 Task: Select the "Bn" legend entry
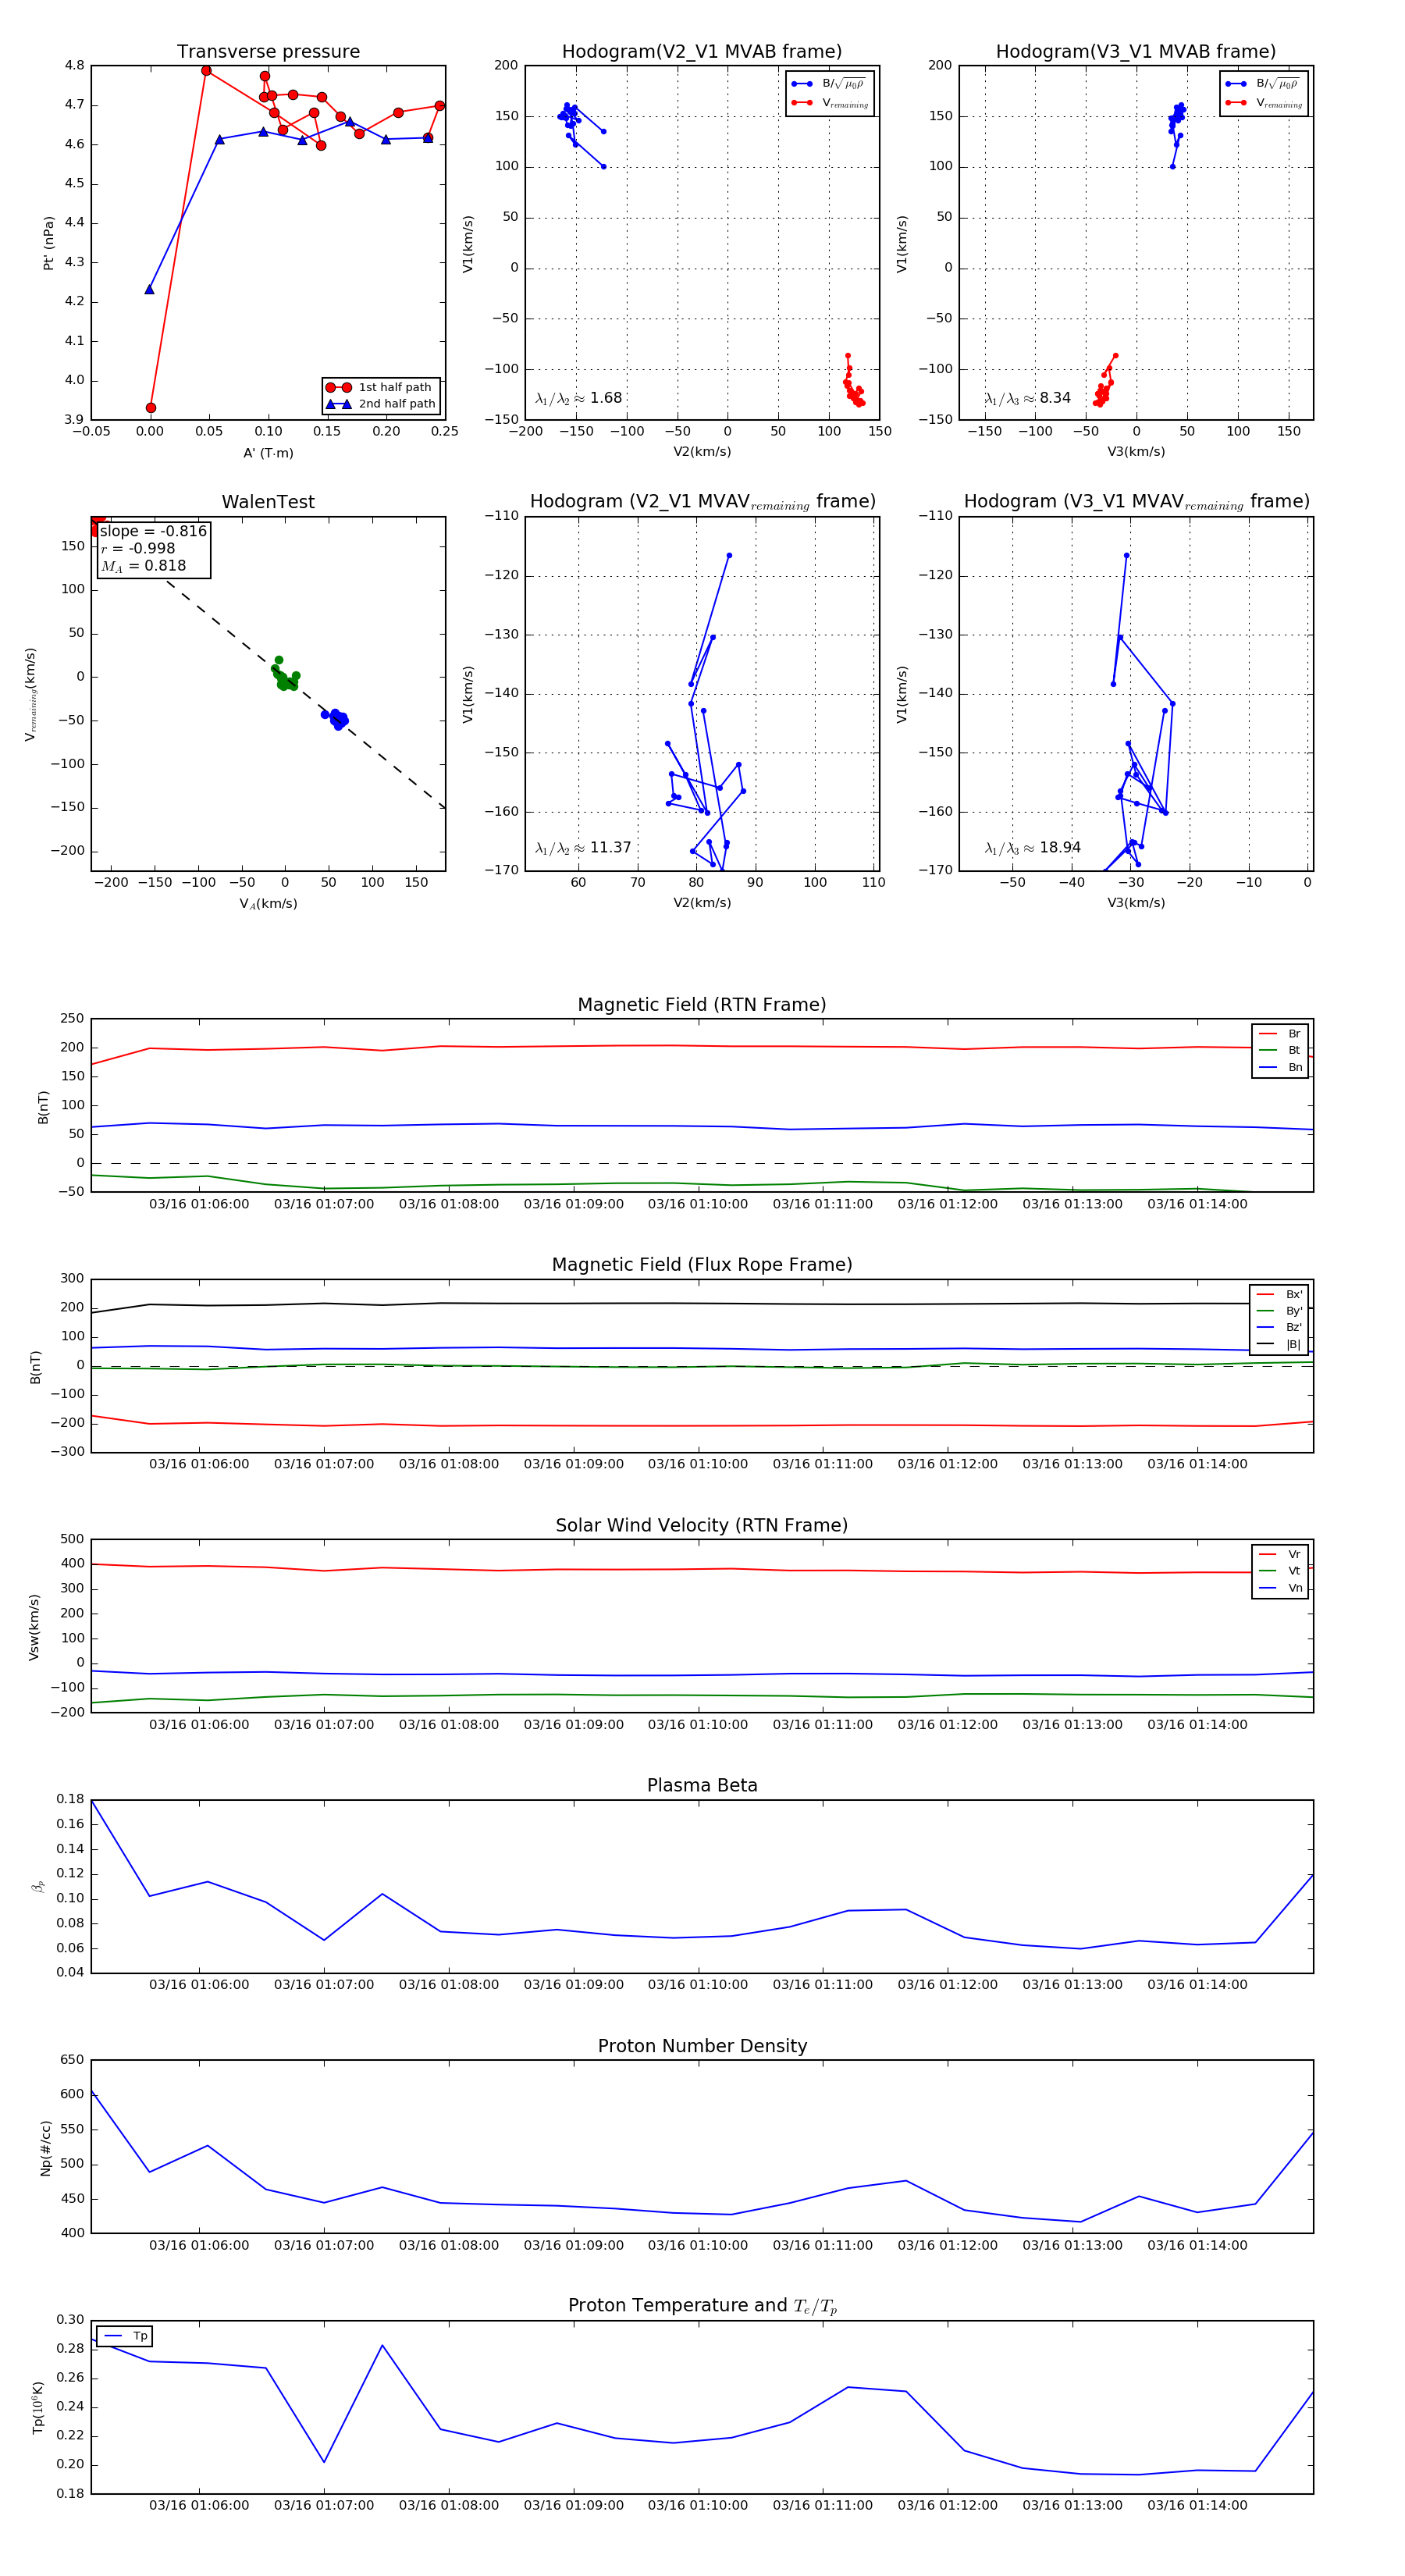tap(1280, 1067)
